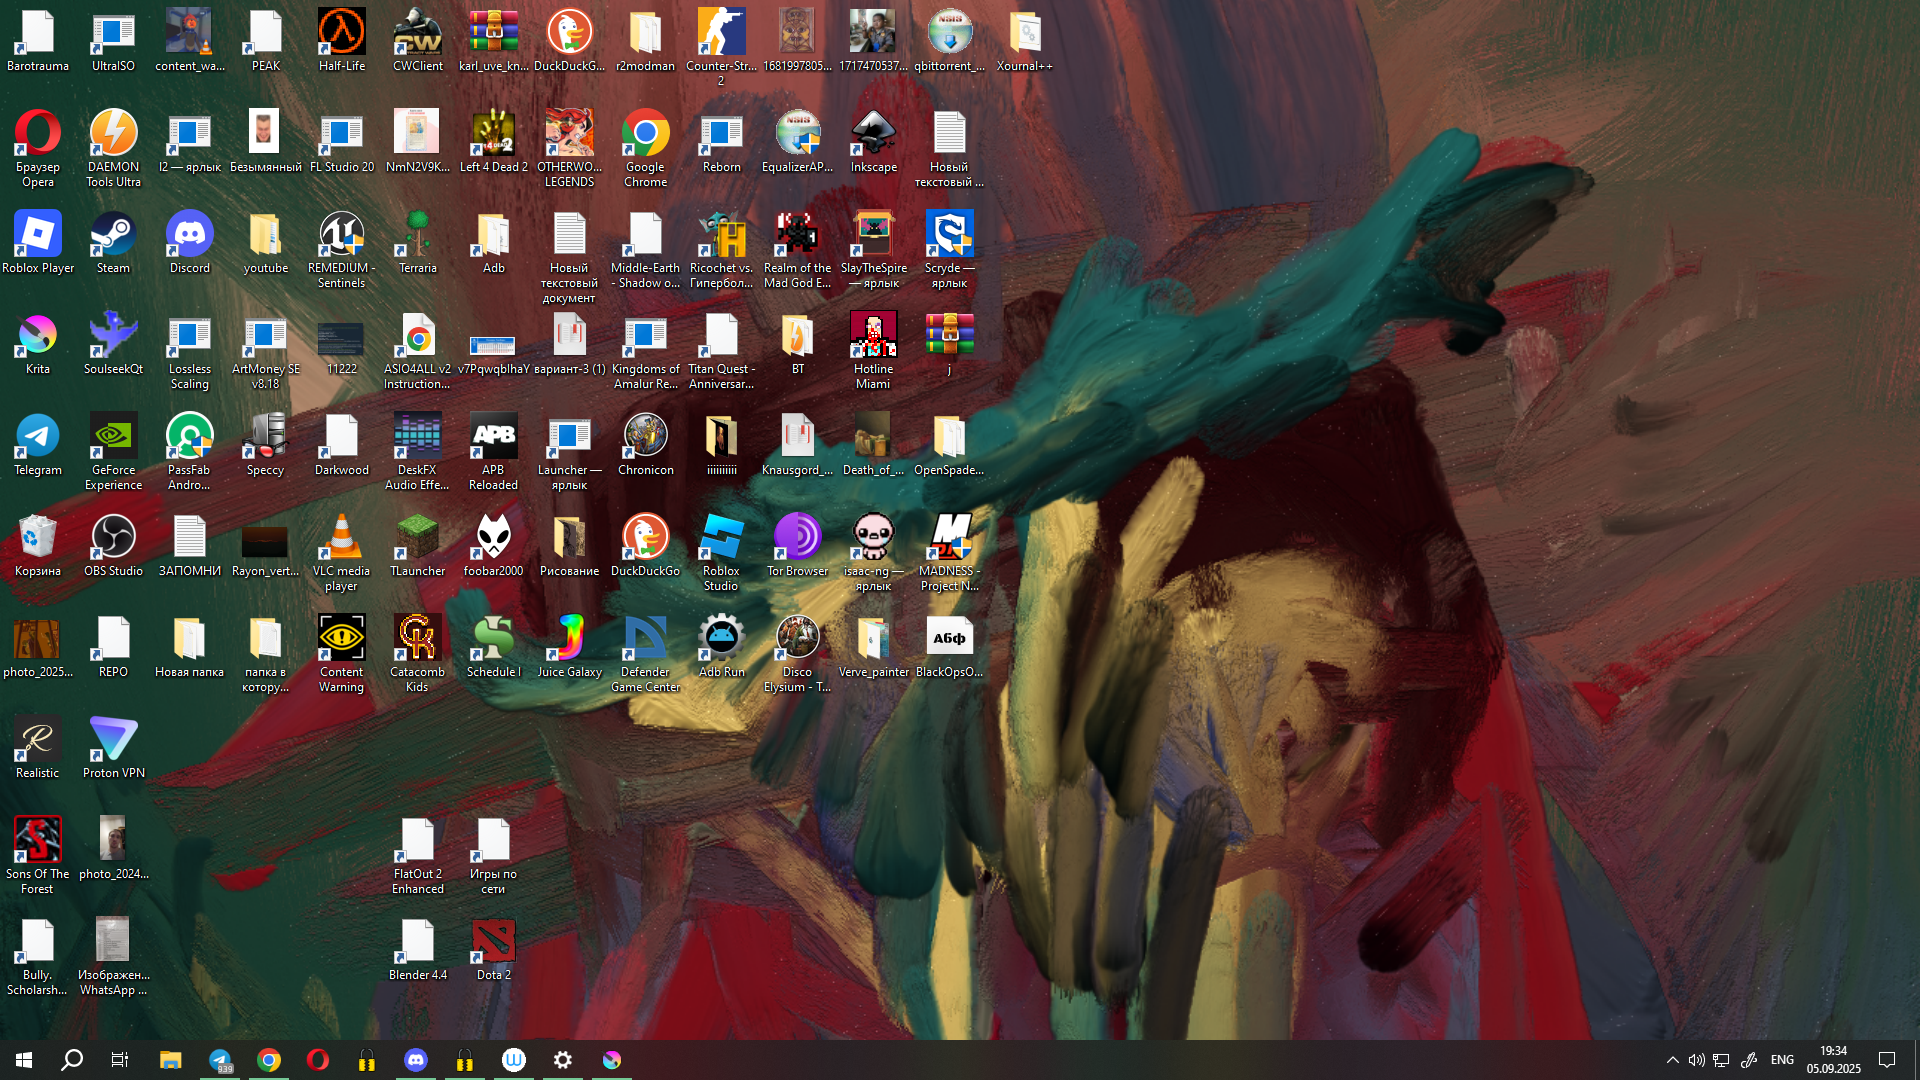Select the Half-Life desktop icon
This screenshot has height=1080, width=1920.
click(341, 41)
